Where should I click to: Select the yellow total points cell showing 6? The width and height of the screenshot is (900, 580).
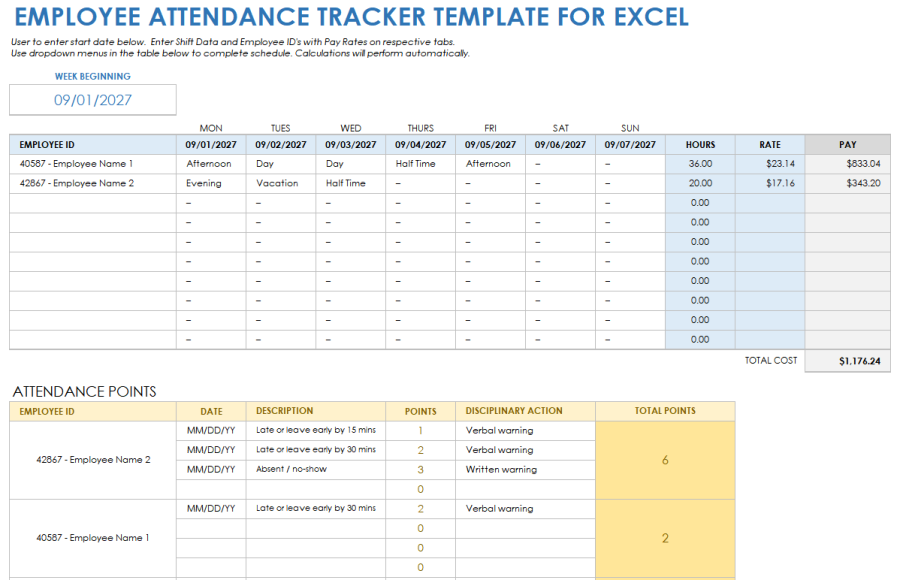(x=665, y=460)
